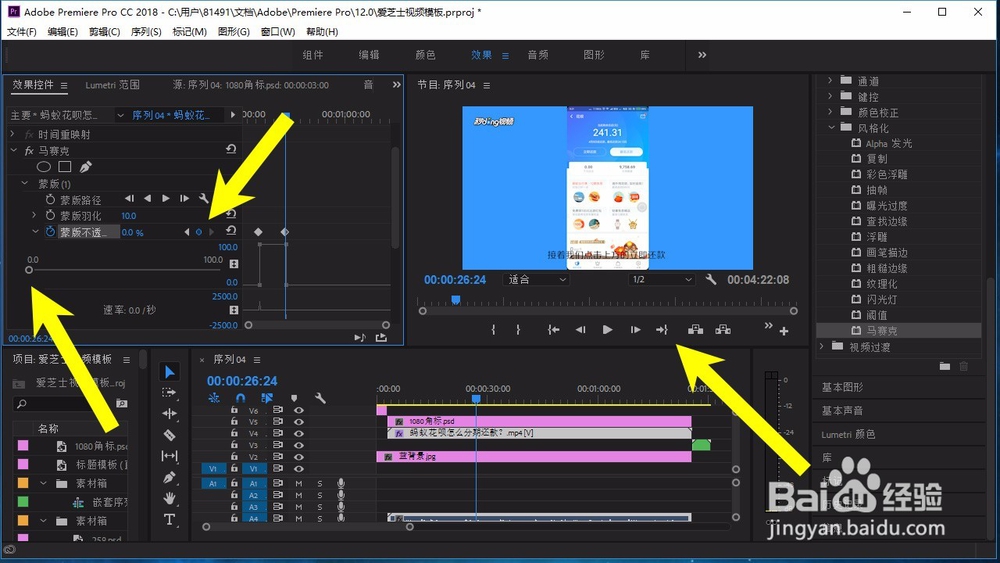The width and height of the screenshot is (1000, 563).
Task: Select the Selection tool arrow
Action: tap(169, 372)
